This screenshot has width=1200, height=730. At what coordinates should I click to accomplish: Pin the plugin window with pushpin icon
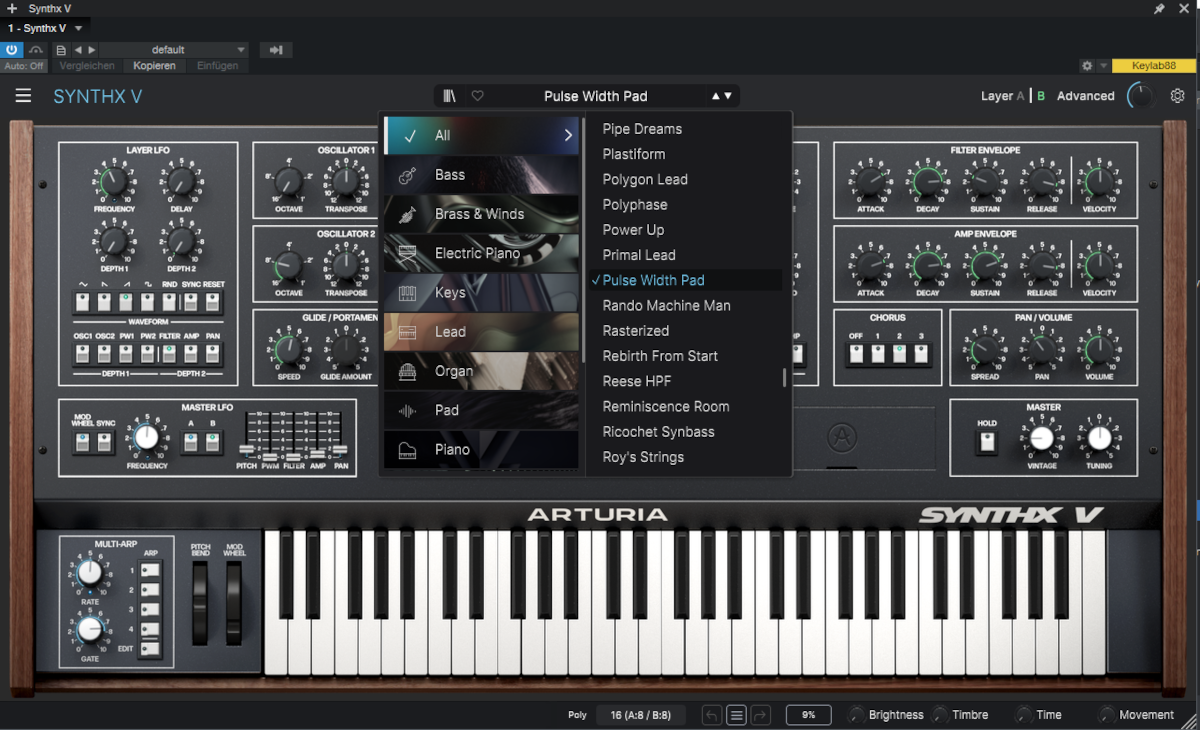tap(1159, 9)
